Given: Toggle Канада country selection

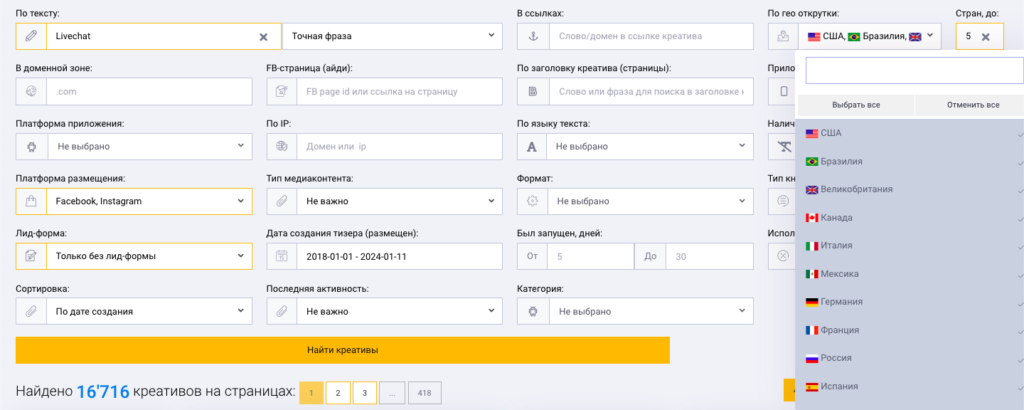Looking at the screenshot, I should coord(910,217).
